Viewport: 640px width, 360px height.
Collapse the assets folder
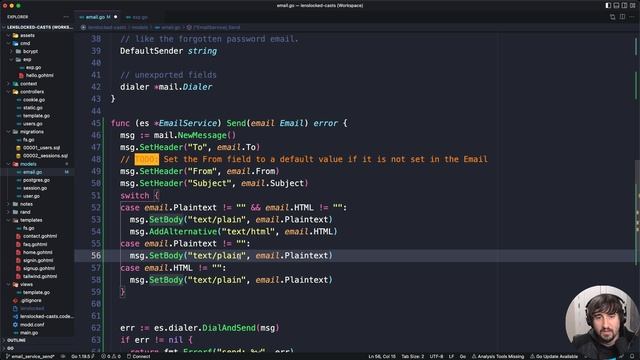pos(27,36)
